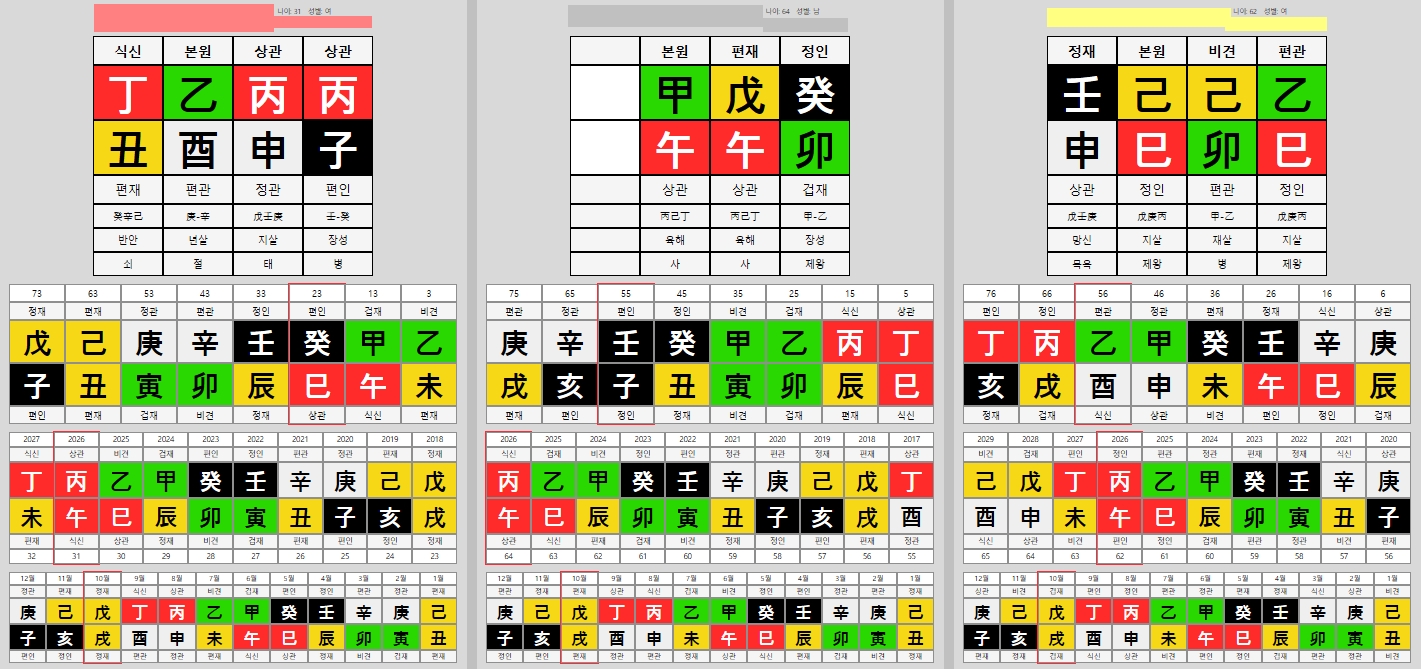Select '12월' in the age-31 chart
1421x669 pixels.
pos(28,578)
